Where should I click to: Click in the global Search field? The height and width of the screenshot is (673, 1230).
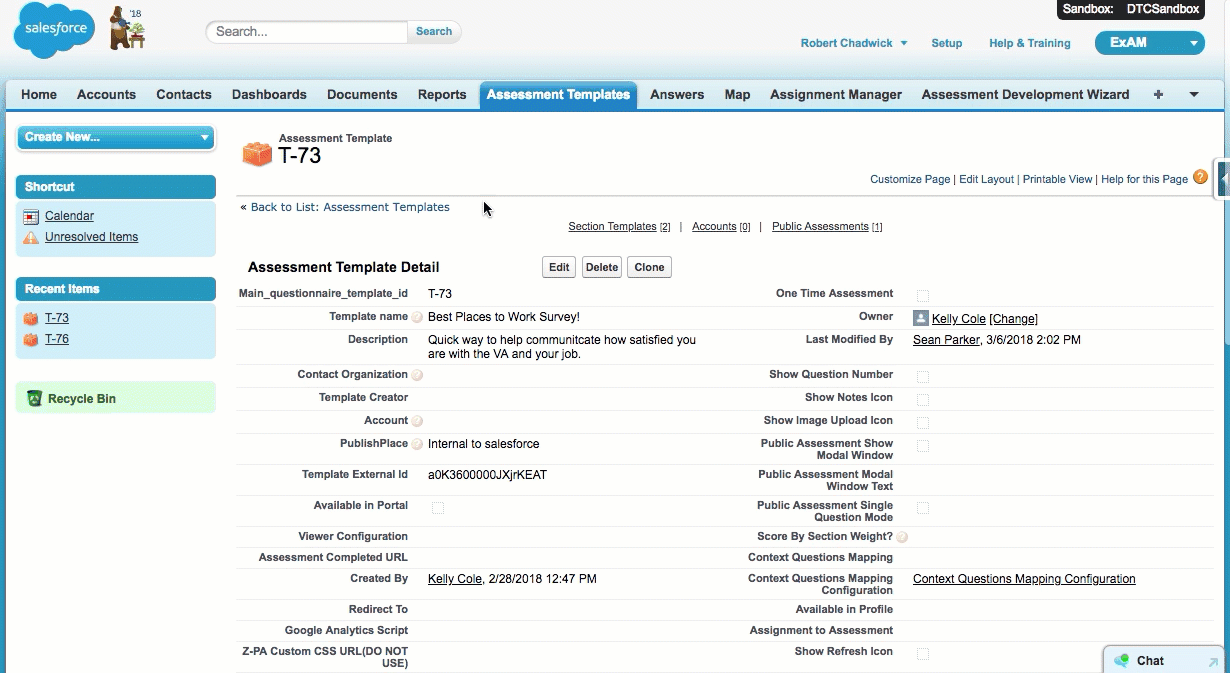coord(308,31)
